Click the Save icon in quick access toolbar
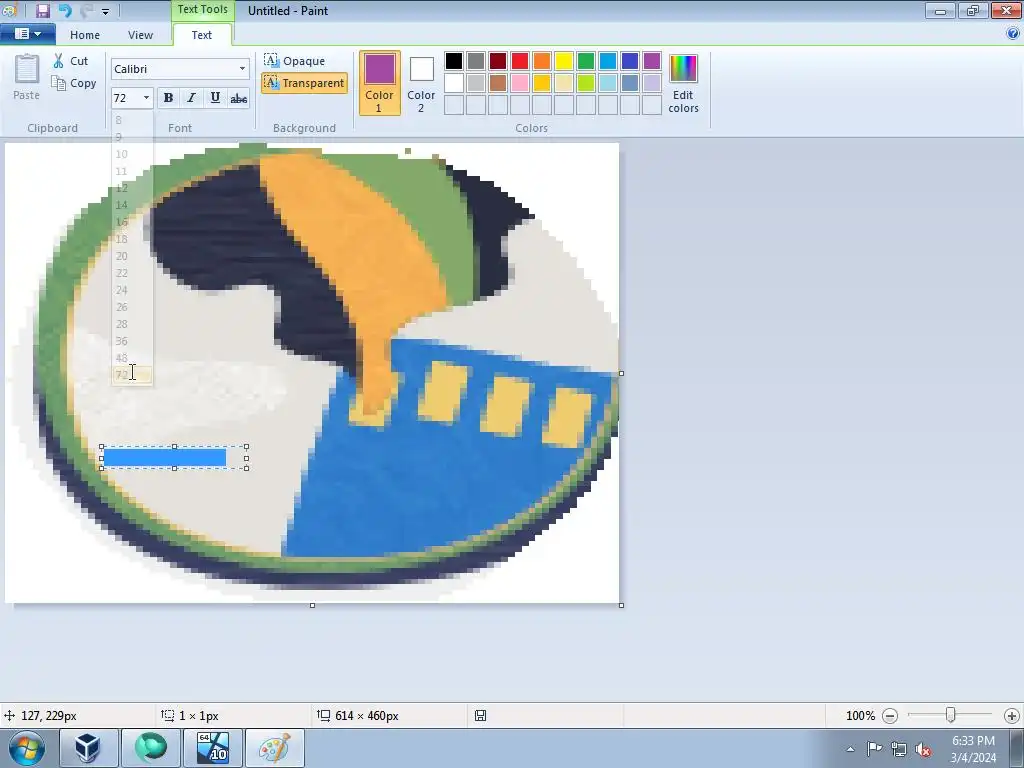 click(42, 10)
